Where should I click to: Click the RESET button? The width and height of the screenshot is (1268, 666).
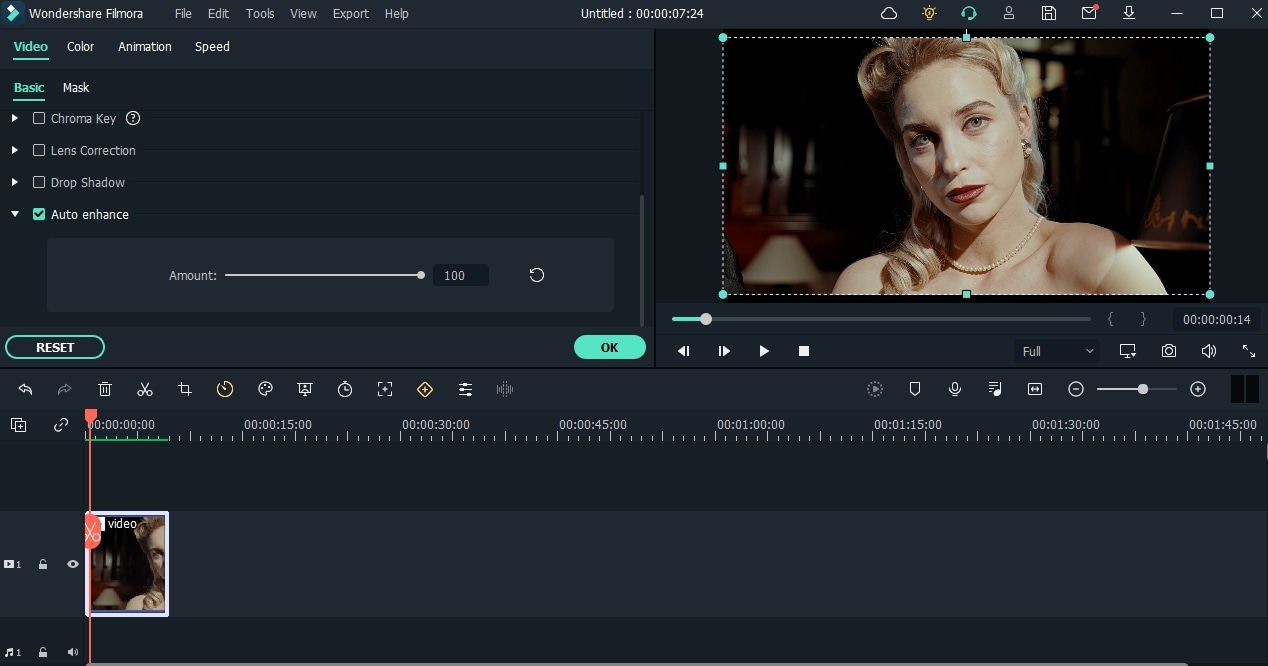55,347
